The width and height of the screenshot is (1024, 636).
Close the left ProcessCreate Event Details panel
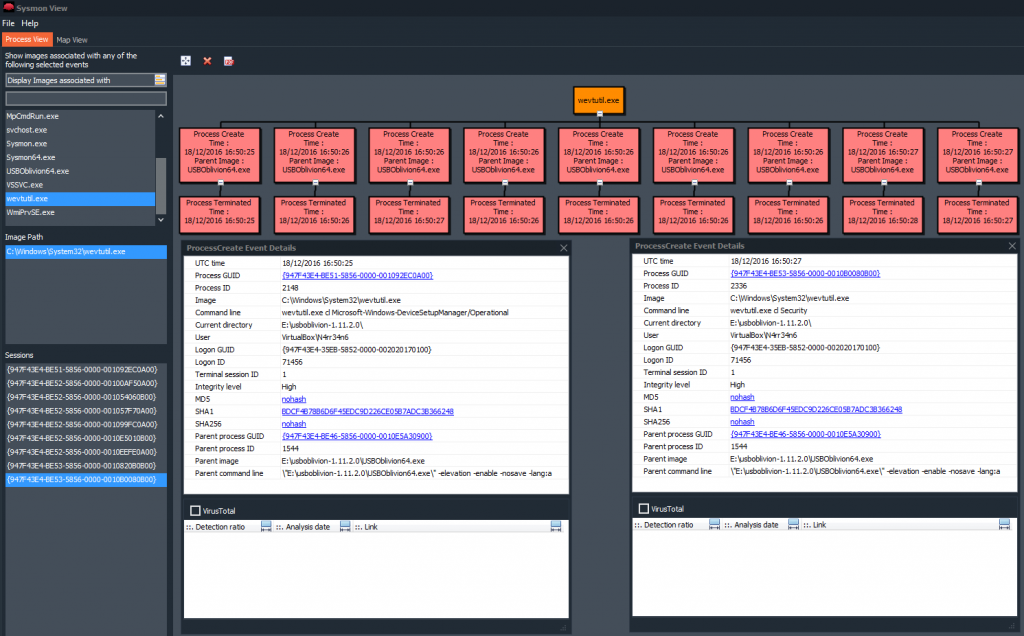pyautogui.click(x=563, y=247)
